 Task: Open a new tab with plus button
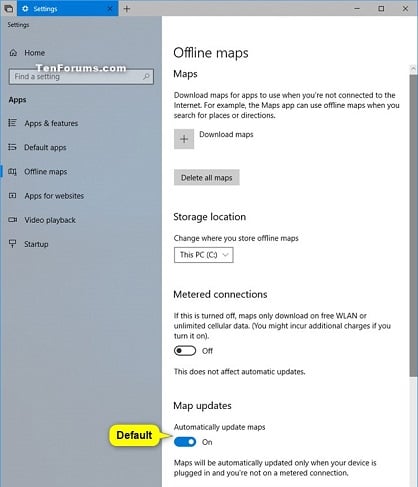(127, 9)
